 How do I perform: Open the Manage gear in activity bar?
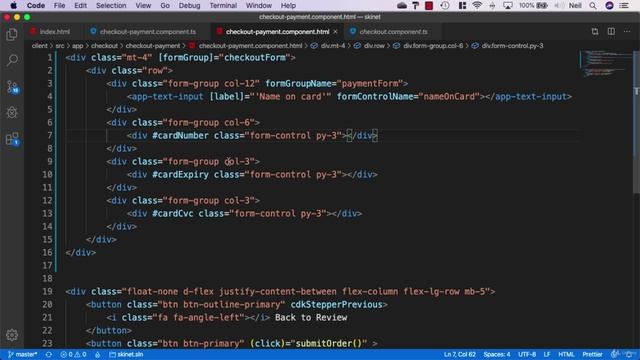(12, 335)
